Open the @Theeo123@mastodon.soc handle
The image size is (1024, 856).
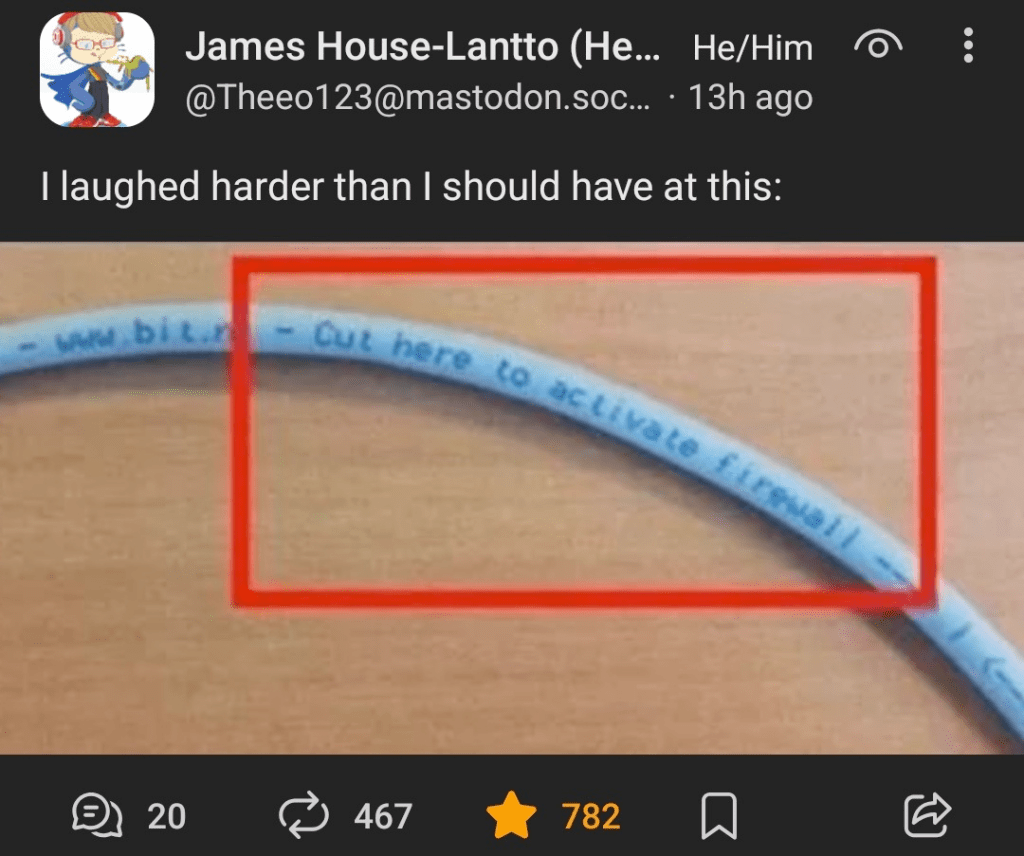pyautogui.click(x=418, y=98)
